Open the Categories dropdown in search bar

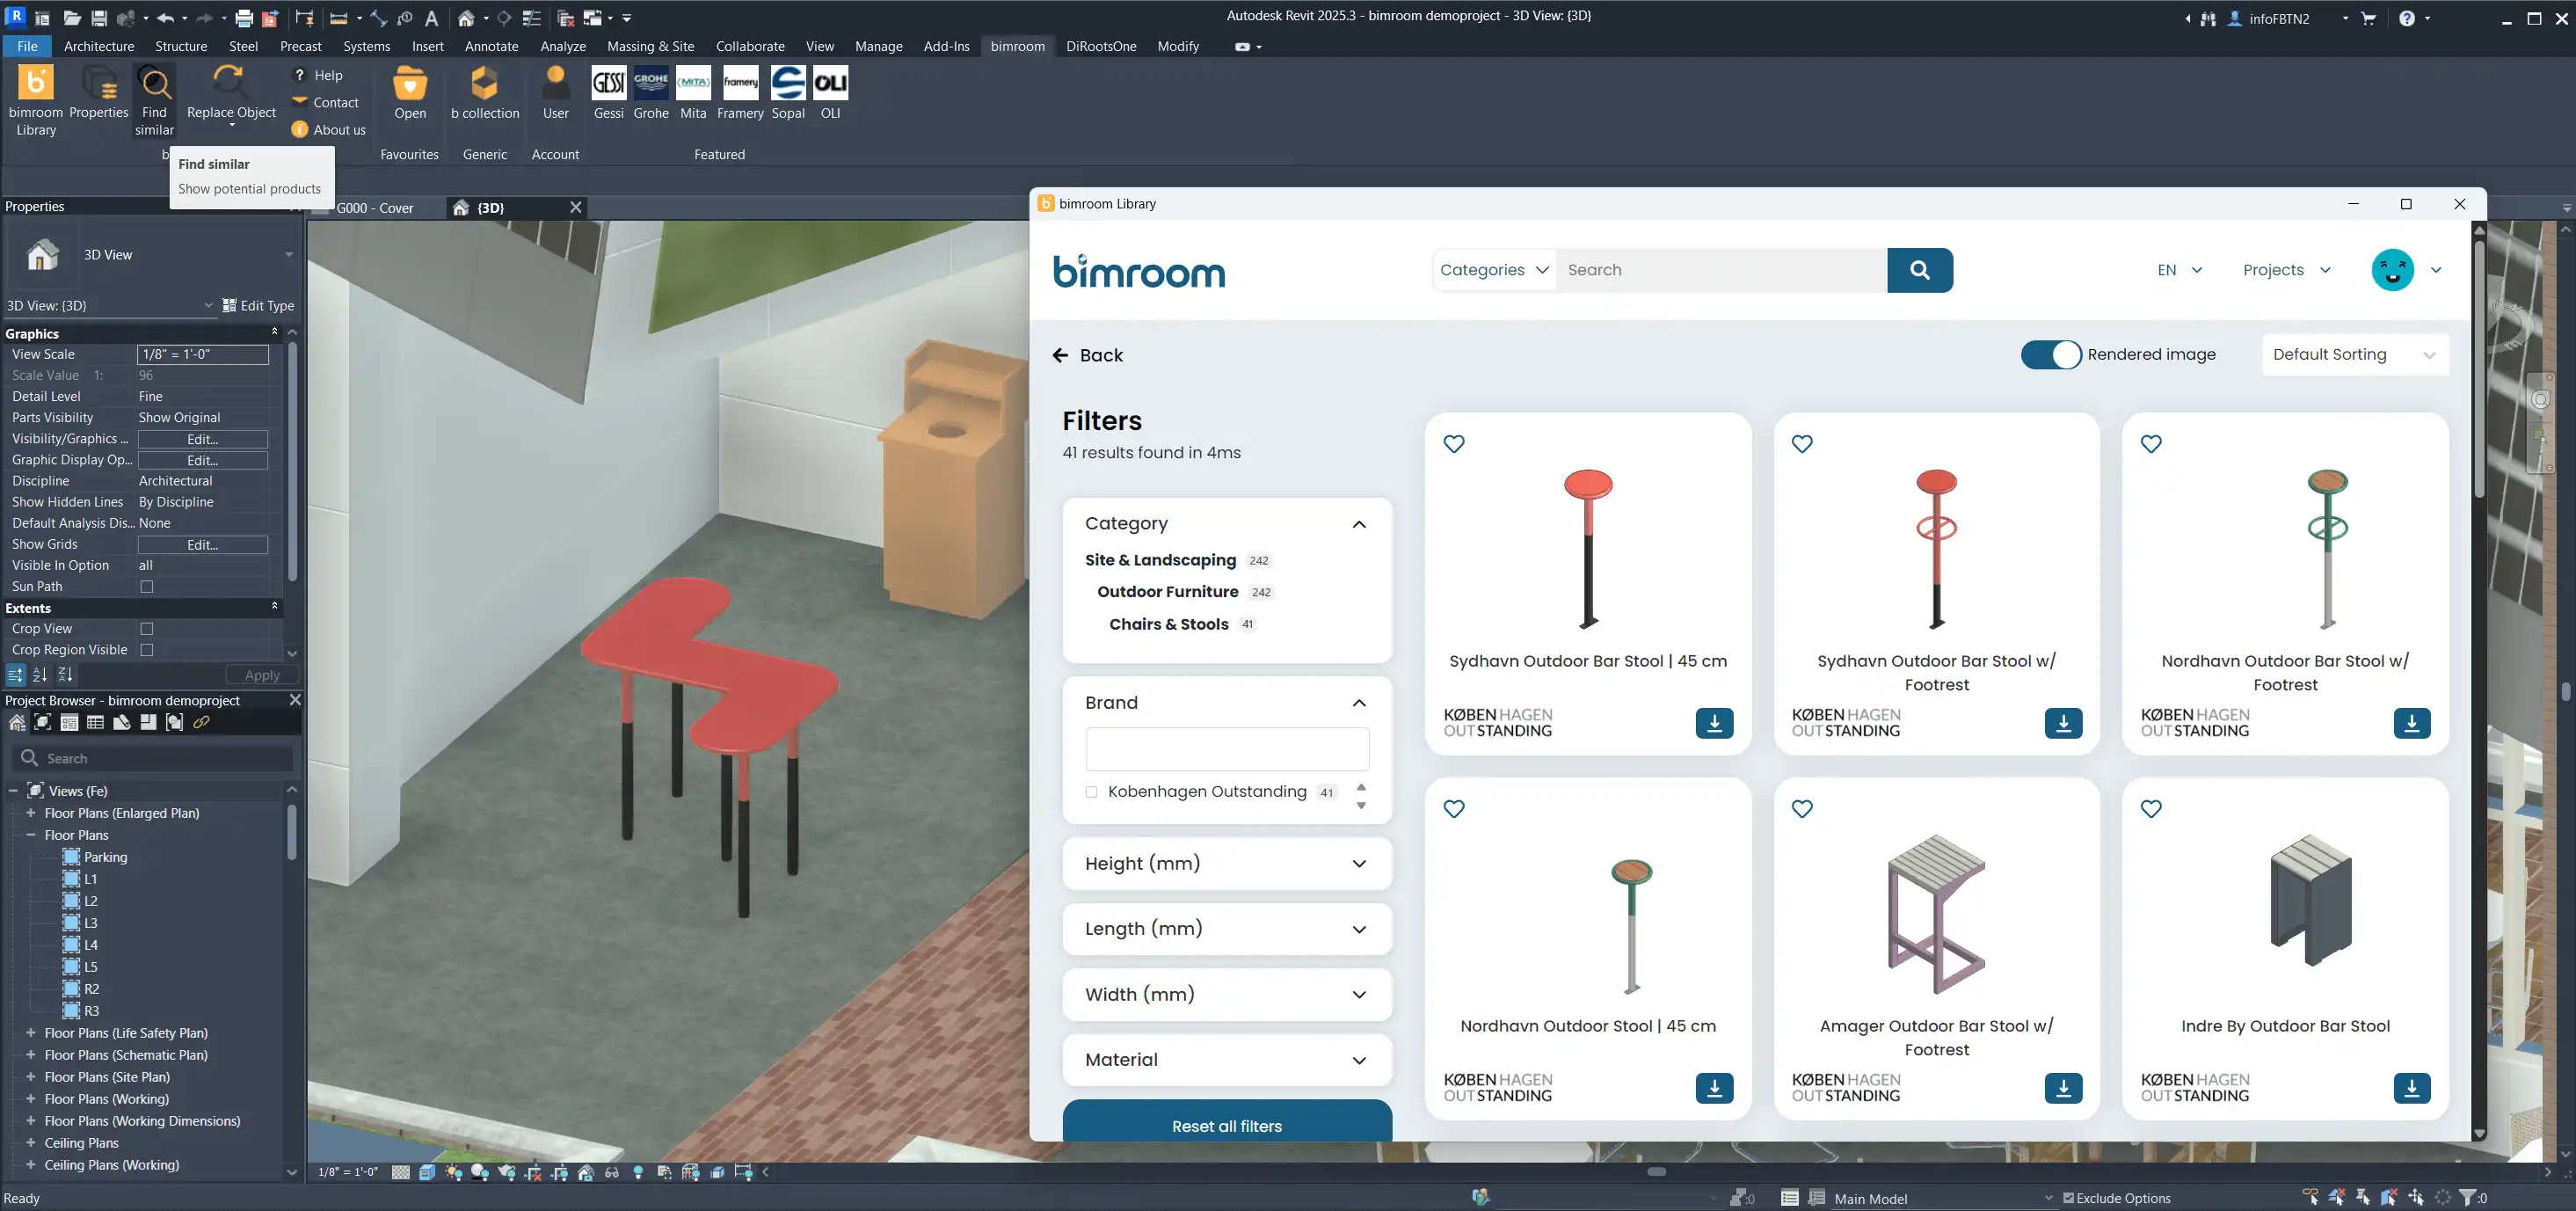1494,270
